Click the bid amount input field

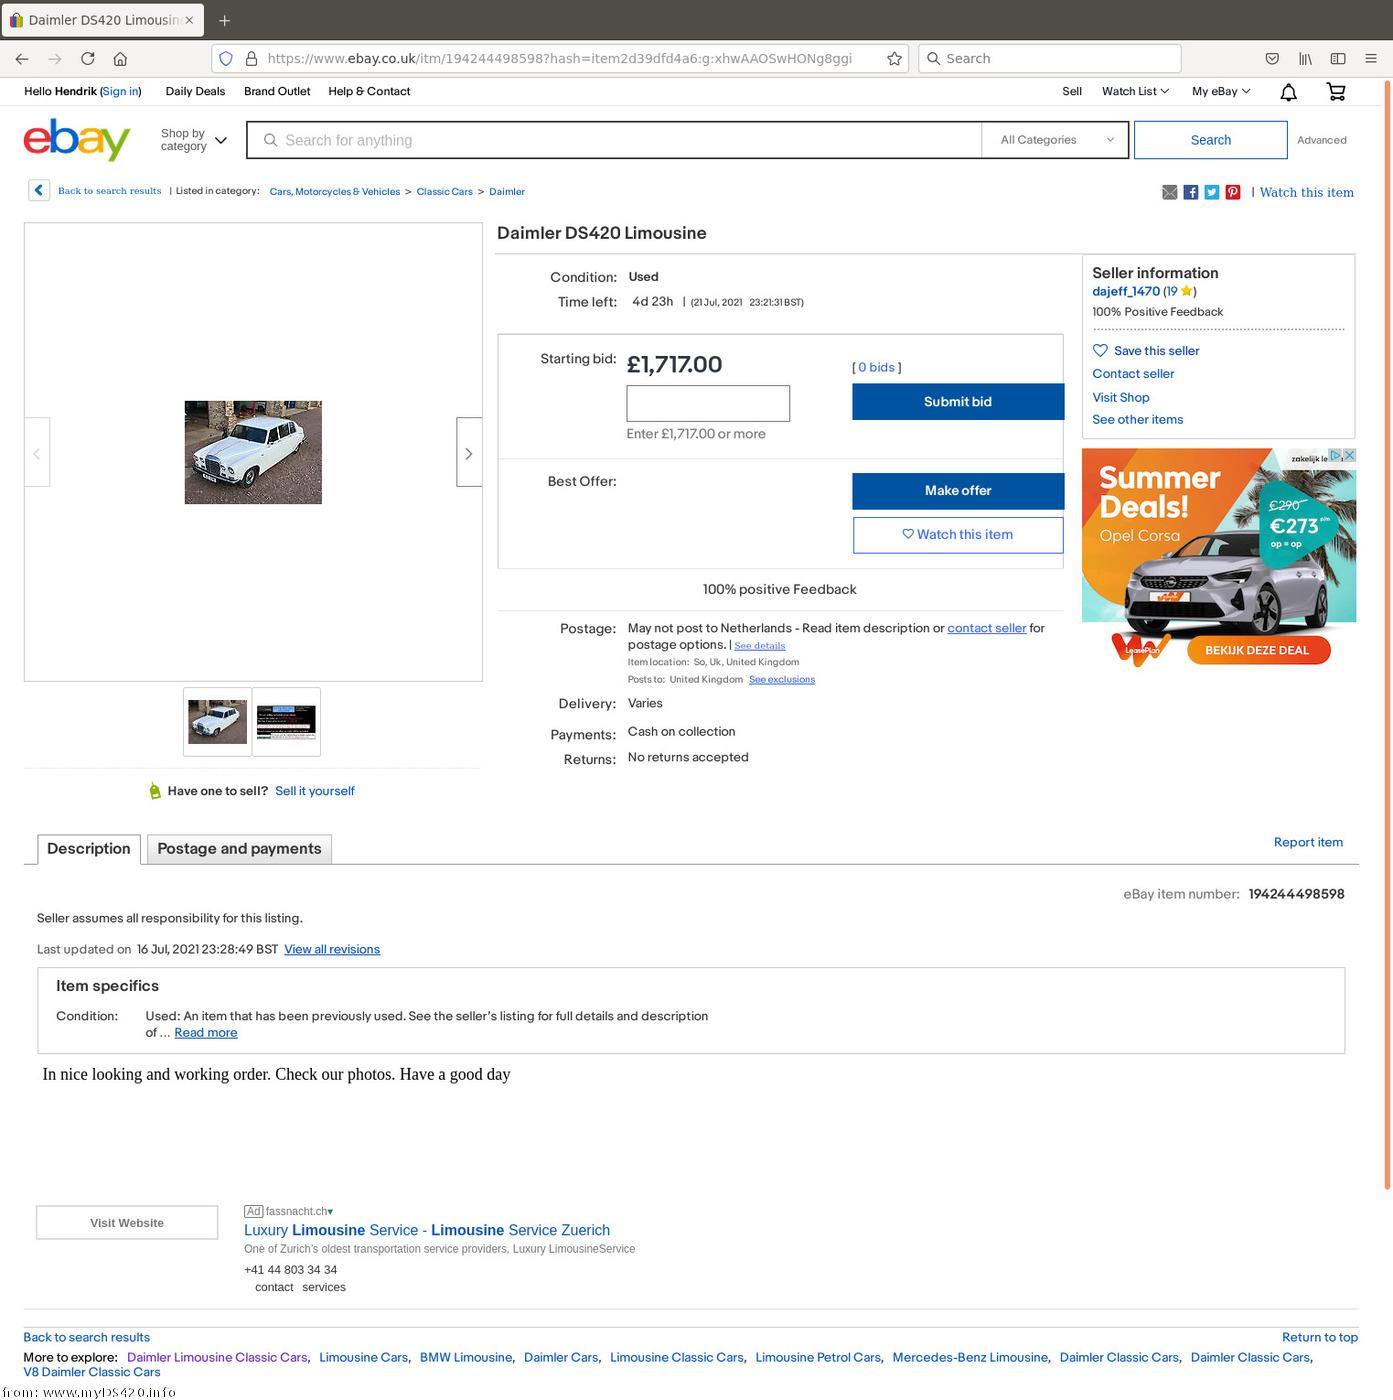click(707, 403)
